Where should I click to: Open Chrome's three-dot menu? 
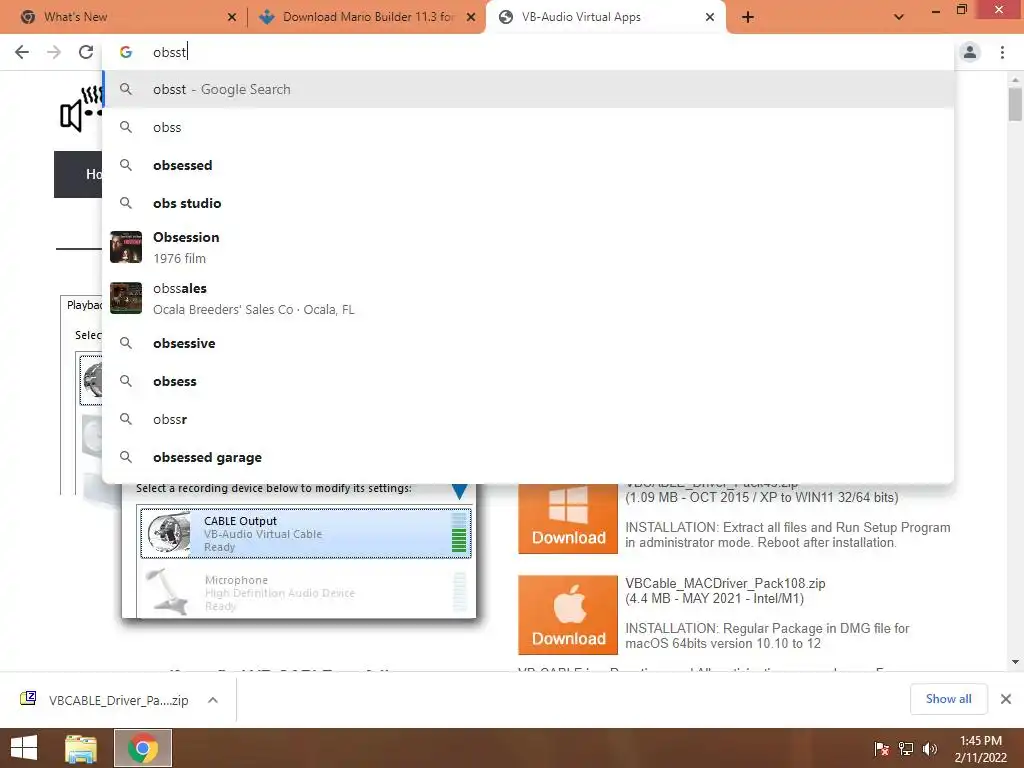tap(1002, 52)
